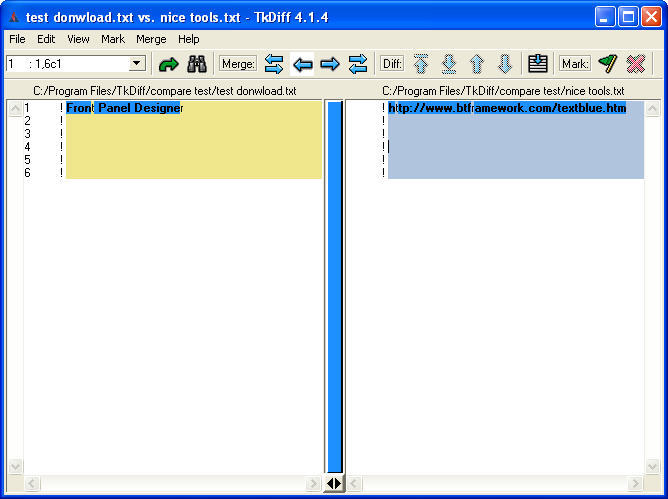Click right pane vertical scroll up arrow
The height and width of the screenshot is (499, 668).
tap(652, 109)
